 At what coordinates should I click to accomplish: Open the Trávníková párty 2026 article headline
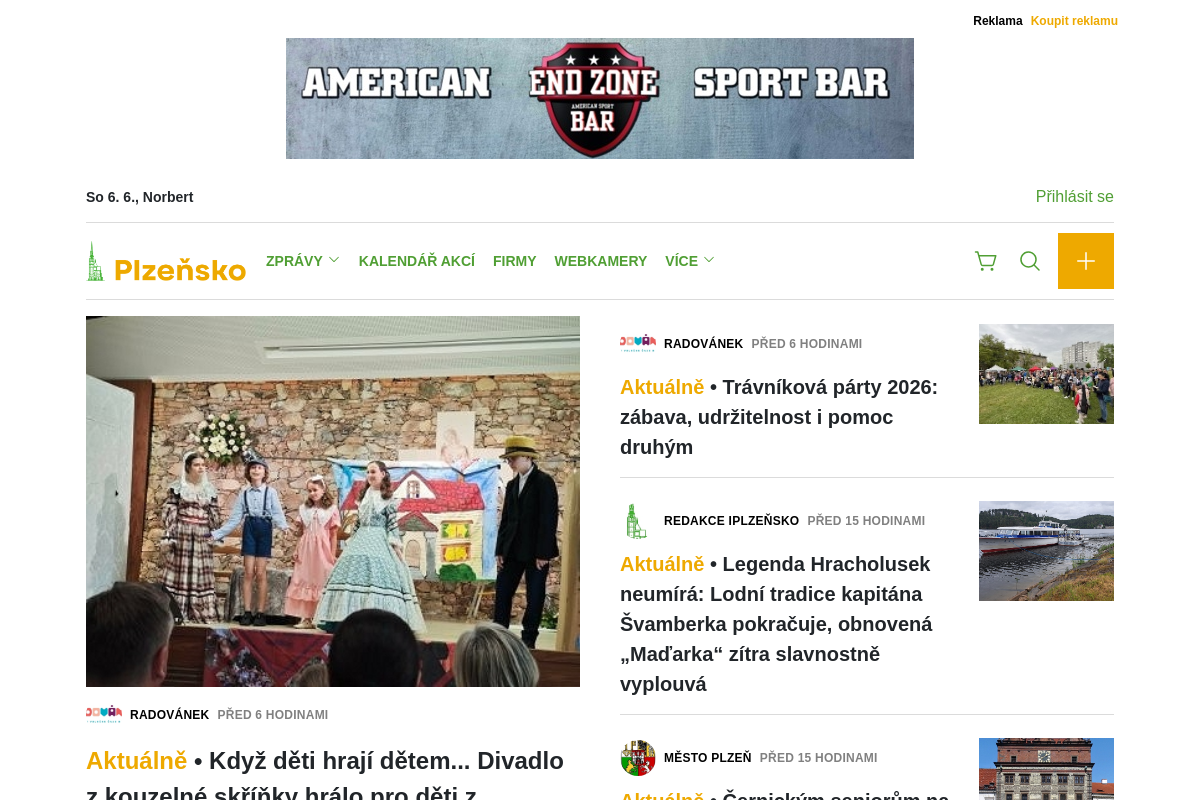[x=779, y=417]
